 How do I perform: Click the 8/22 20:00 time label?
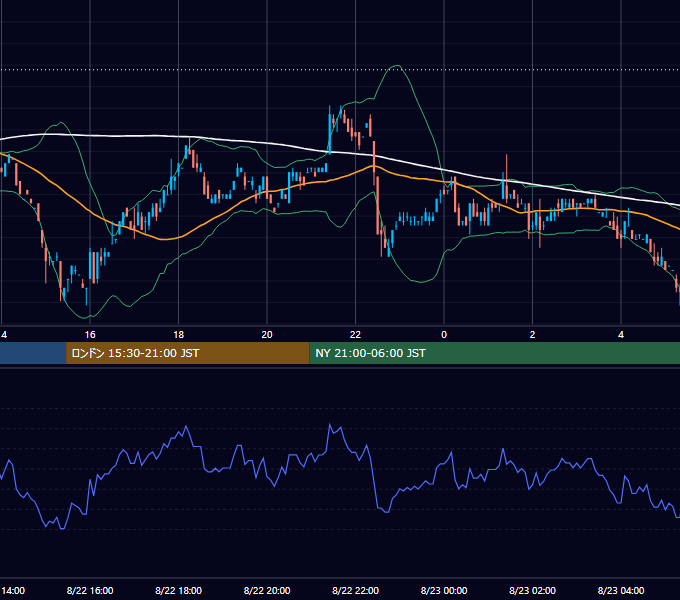coord(267,590)
